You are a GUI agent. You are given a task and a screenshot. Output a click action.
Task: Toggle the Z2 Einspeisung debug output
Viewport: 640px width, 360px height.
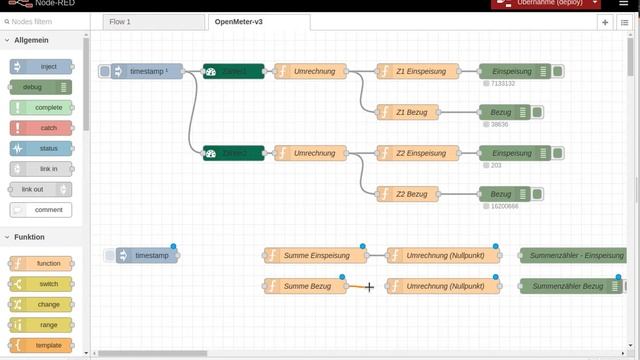(x=558, y=153)
